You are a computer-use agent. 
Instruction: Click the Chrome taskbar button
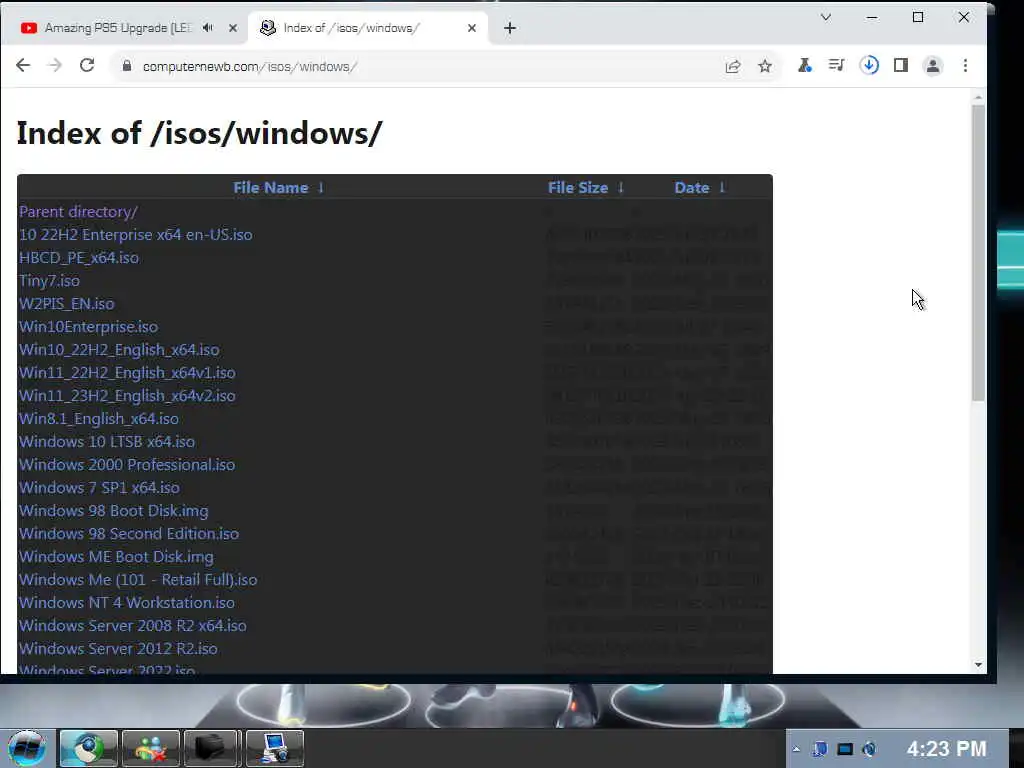point(89,748)
